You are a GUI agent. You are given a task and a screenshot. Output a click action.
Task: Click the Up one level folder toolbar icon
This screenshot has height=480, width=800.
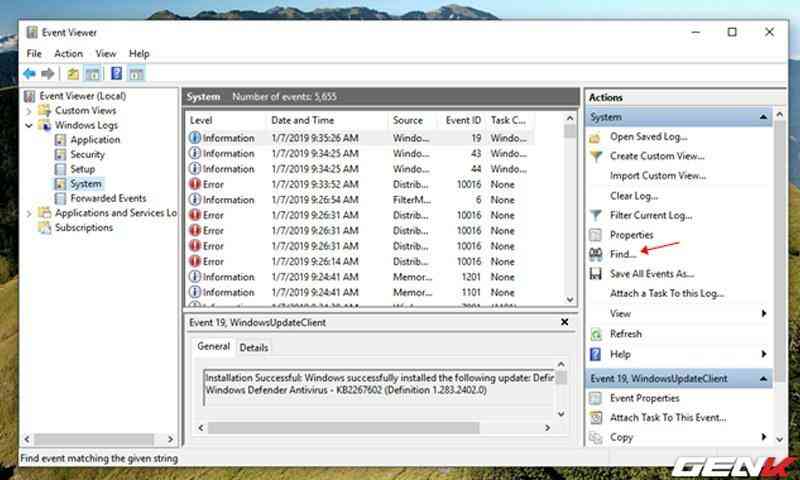tap(73, 74)
